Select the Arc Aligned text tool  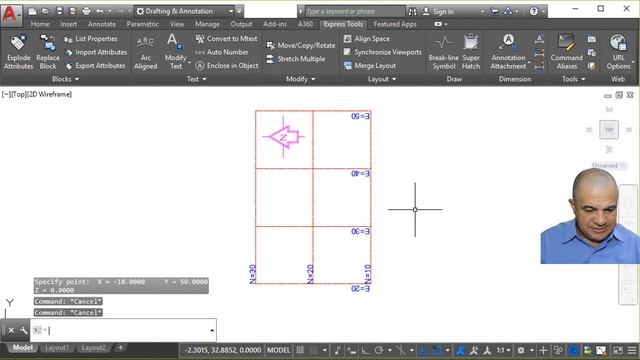click(146, 52)
